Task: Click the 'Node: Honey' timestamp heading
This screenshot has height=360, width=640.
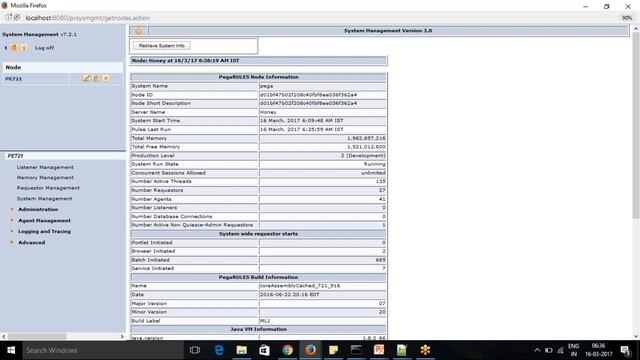Action: pos(185,60)
